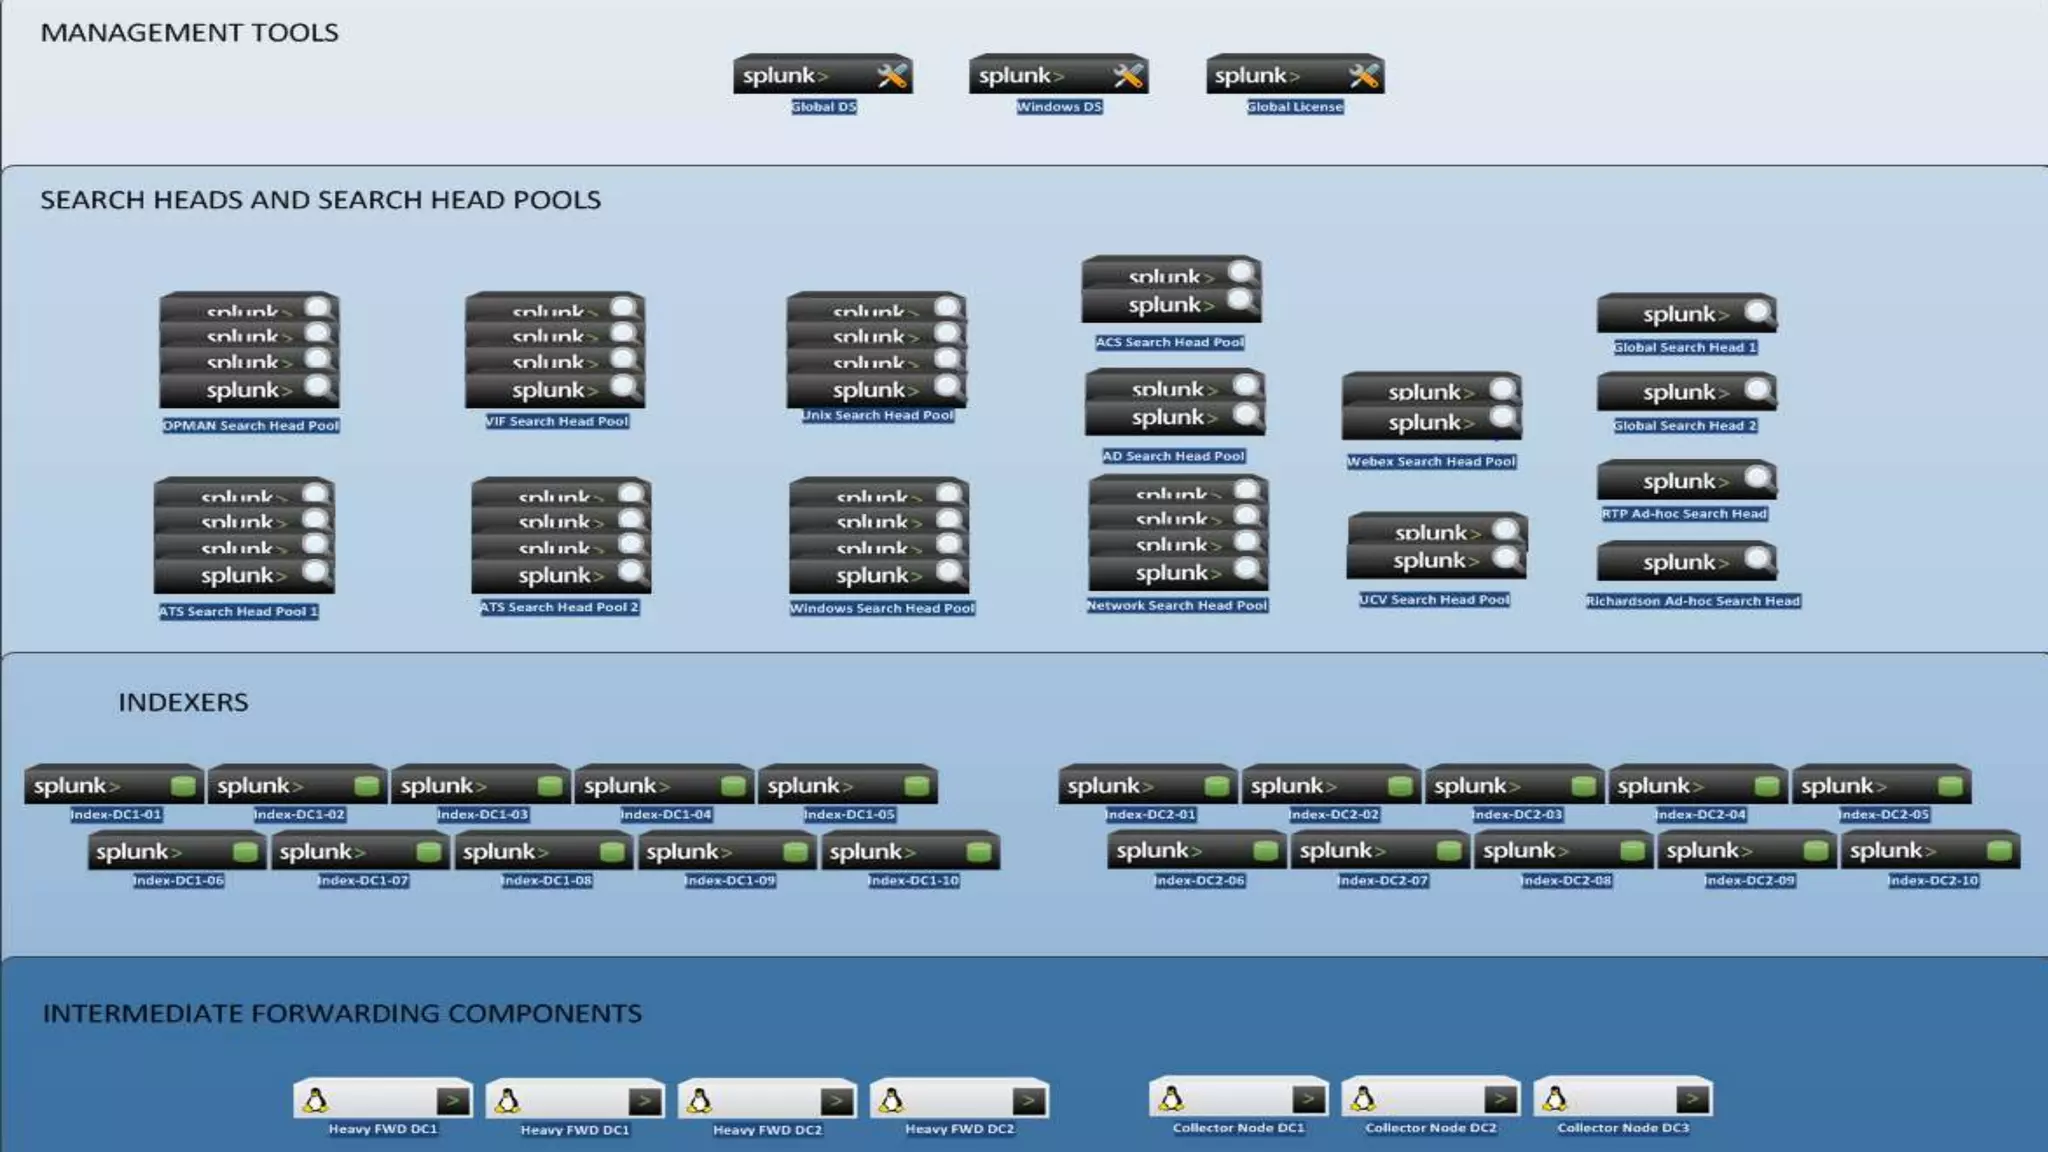Click the Intermediate Forwarding Components heading
The height and width of the screenshot is (1152, 2048).
click(x=342, y=1013)
